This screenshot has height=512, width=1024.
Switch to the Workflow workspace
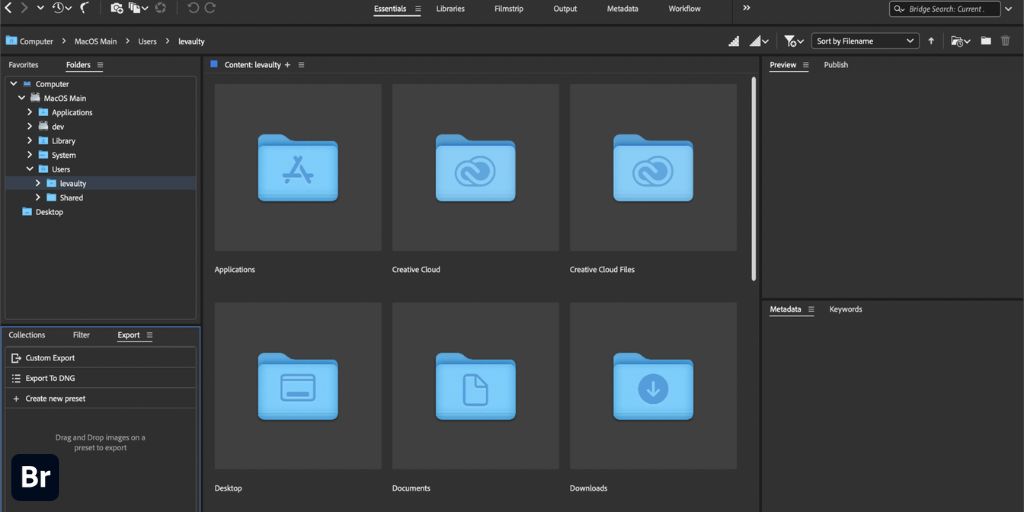pos(684,9)
